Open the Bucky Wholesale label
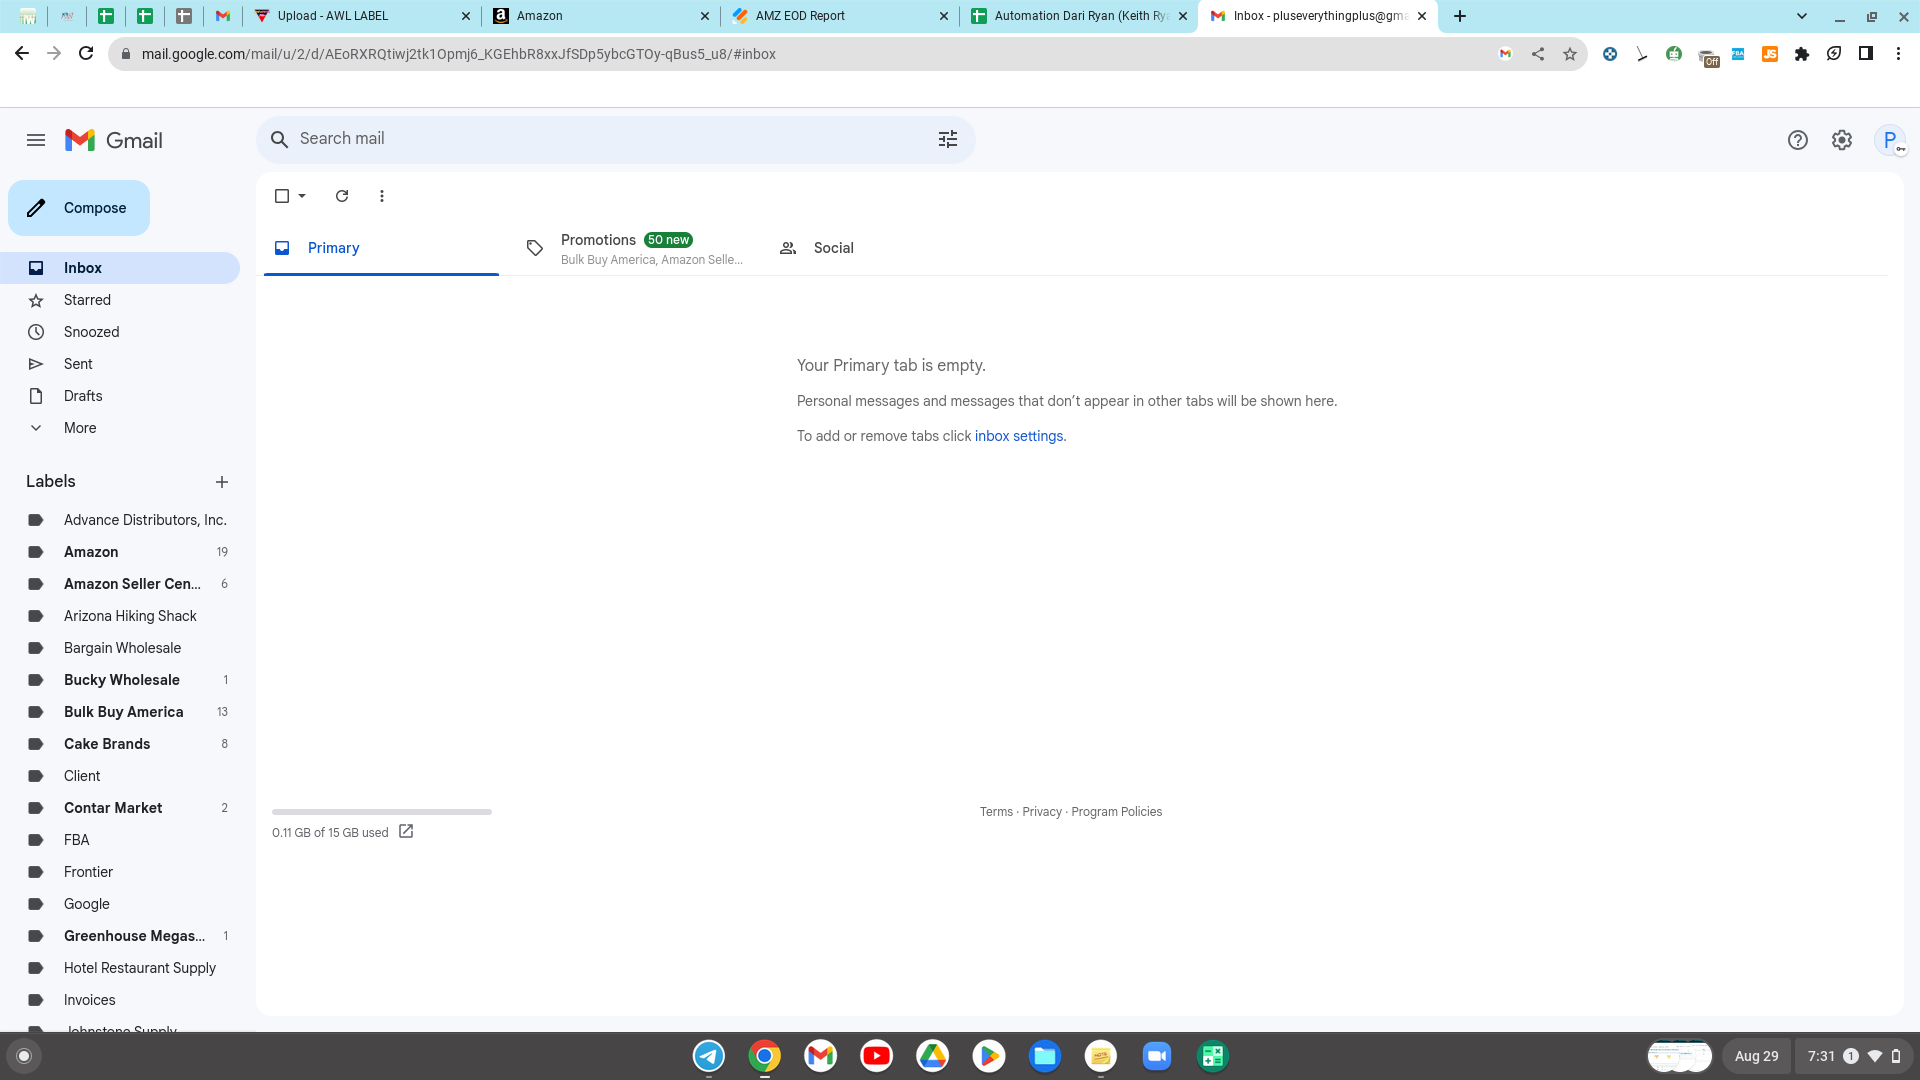This screenshot has width=1920, height=1080. (120, 680)
